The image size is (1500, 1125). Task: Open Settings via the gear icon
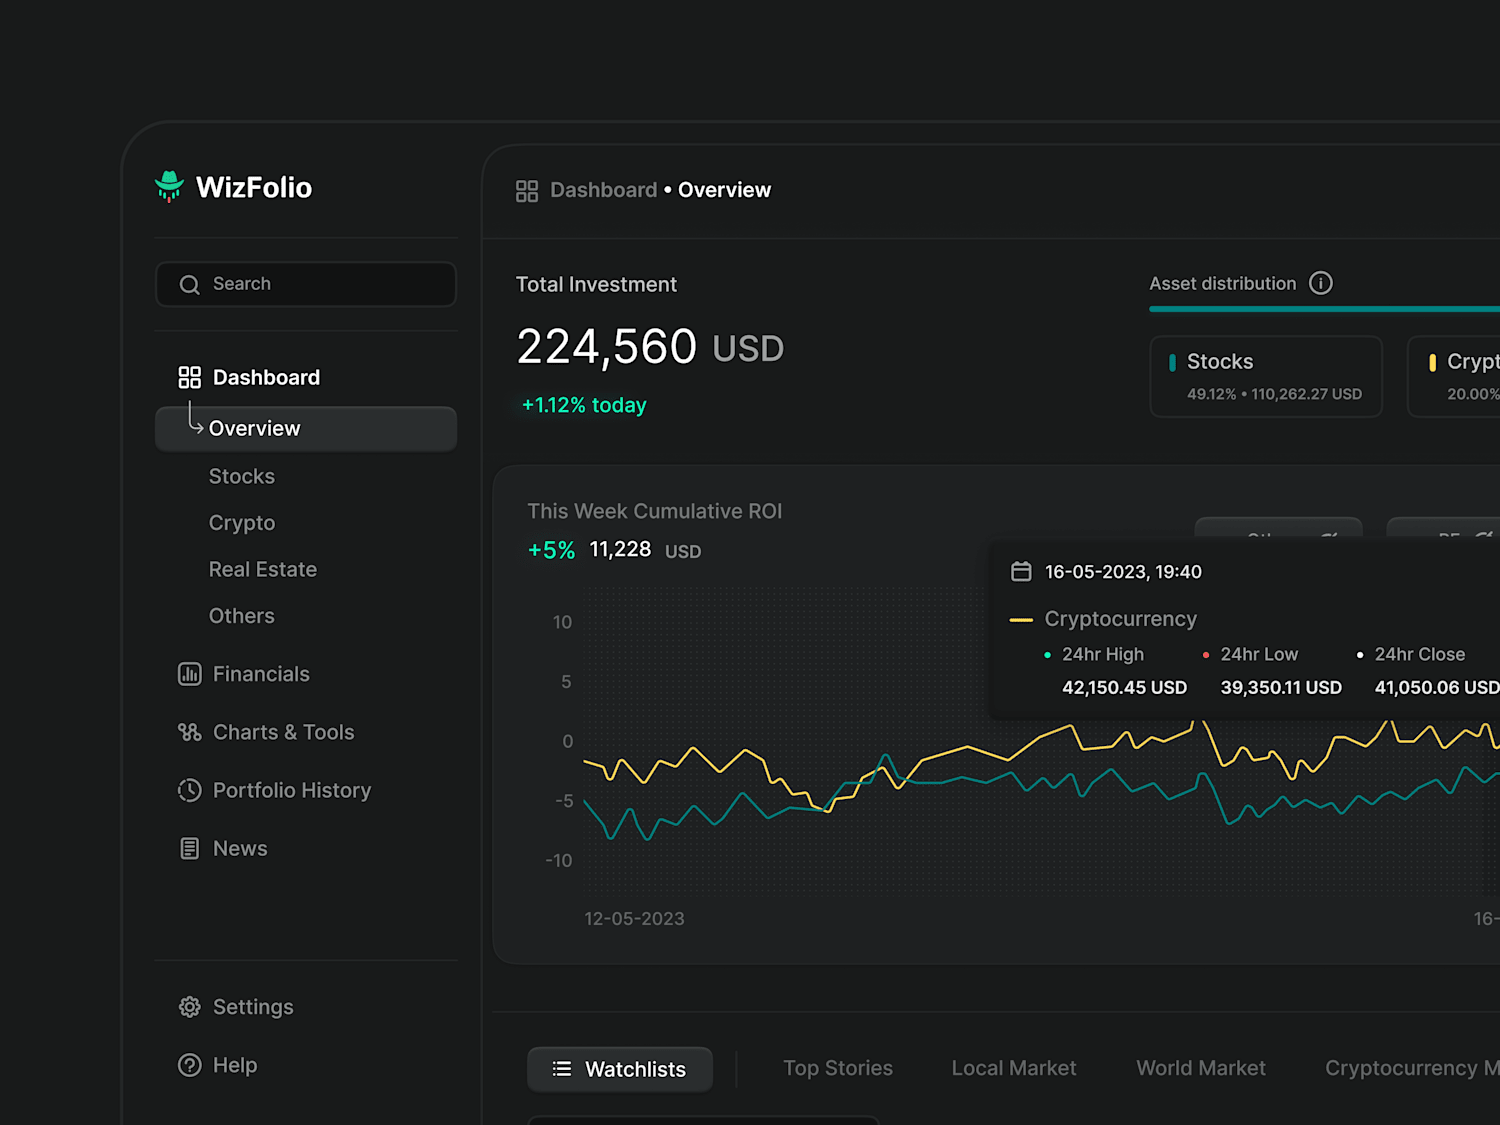click(x=189, y=1007)
